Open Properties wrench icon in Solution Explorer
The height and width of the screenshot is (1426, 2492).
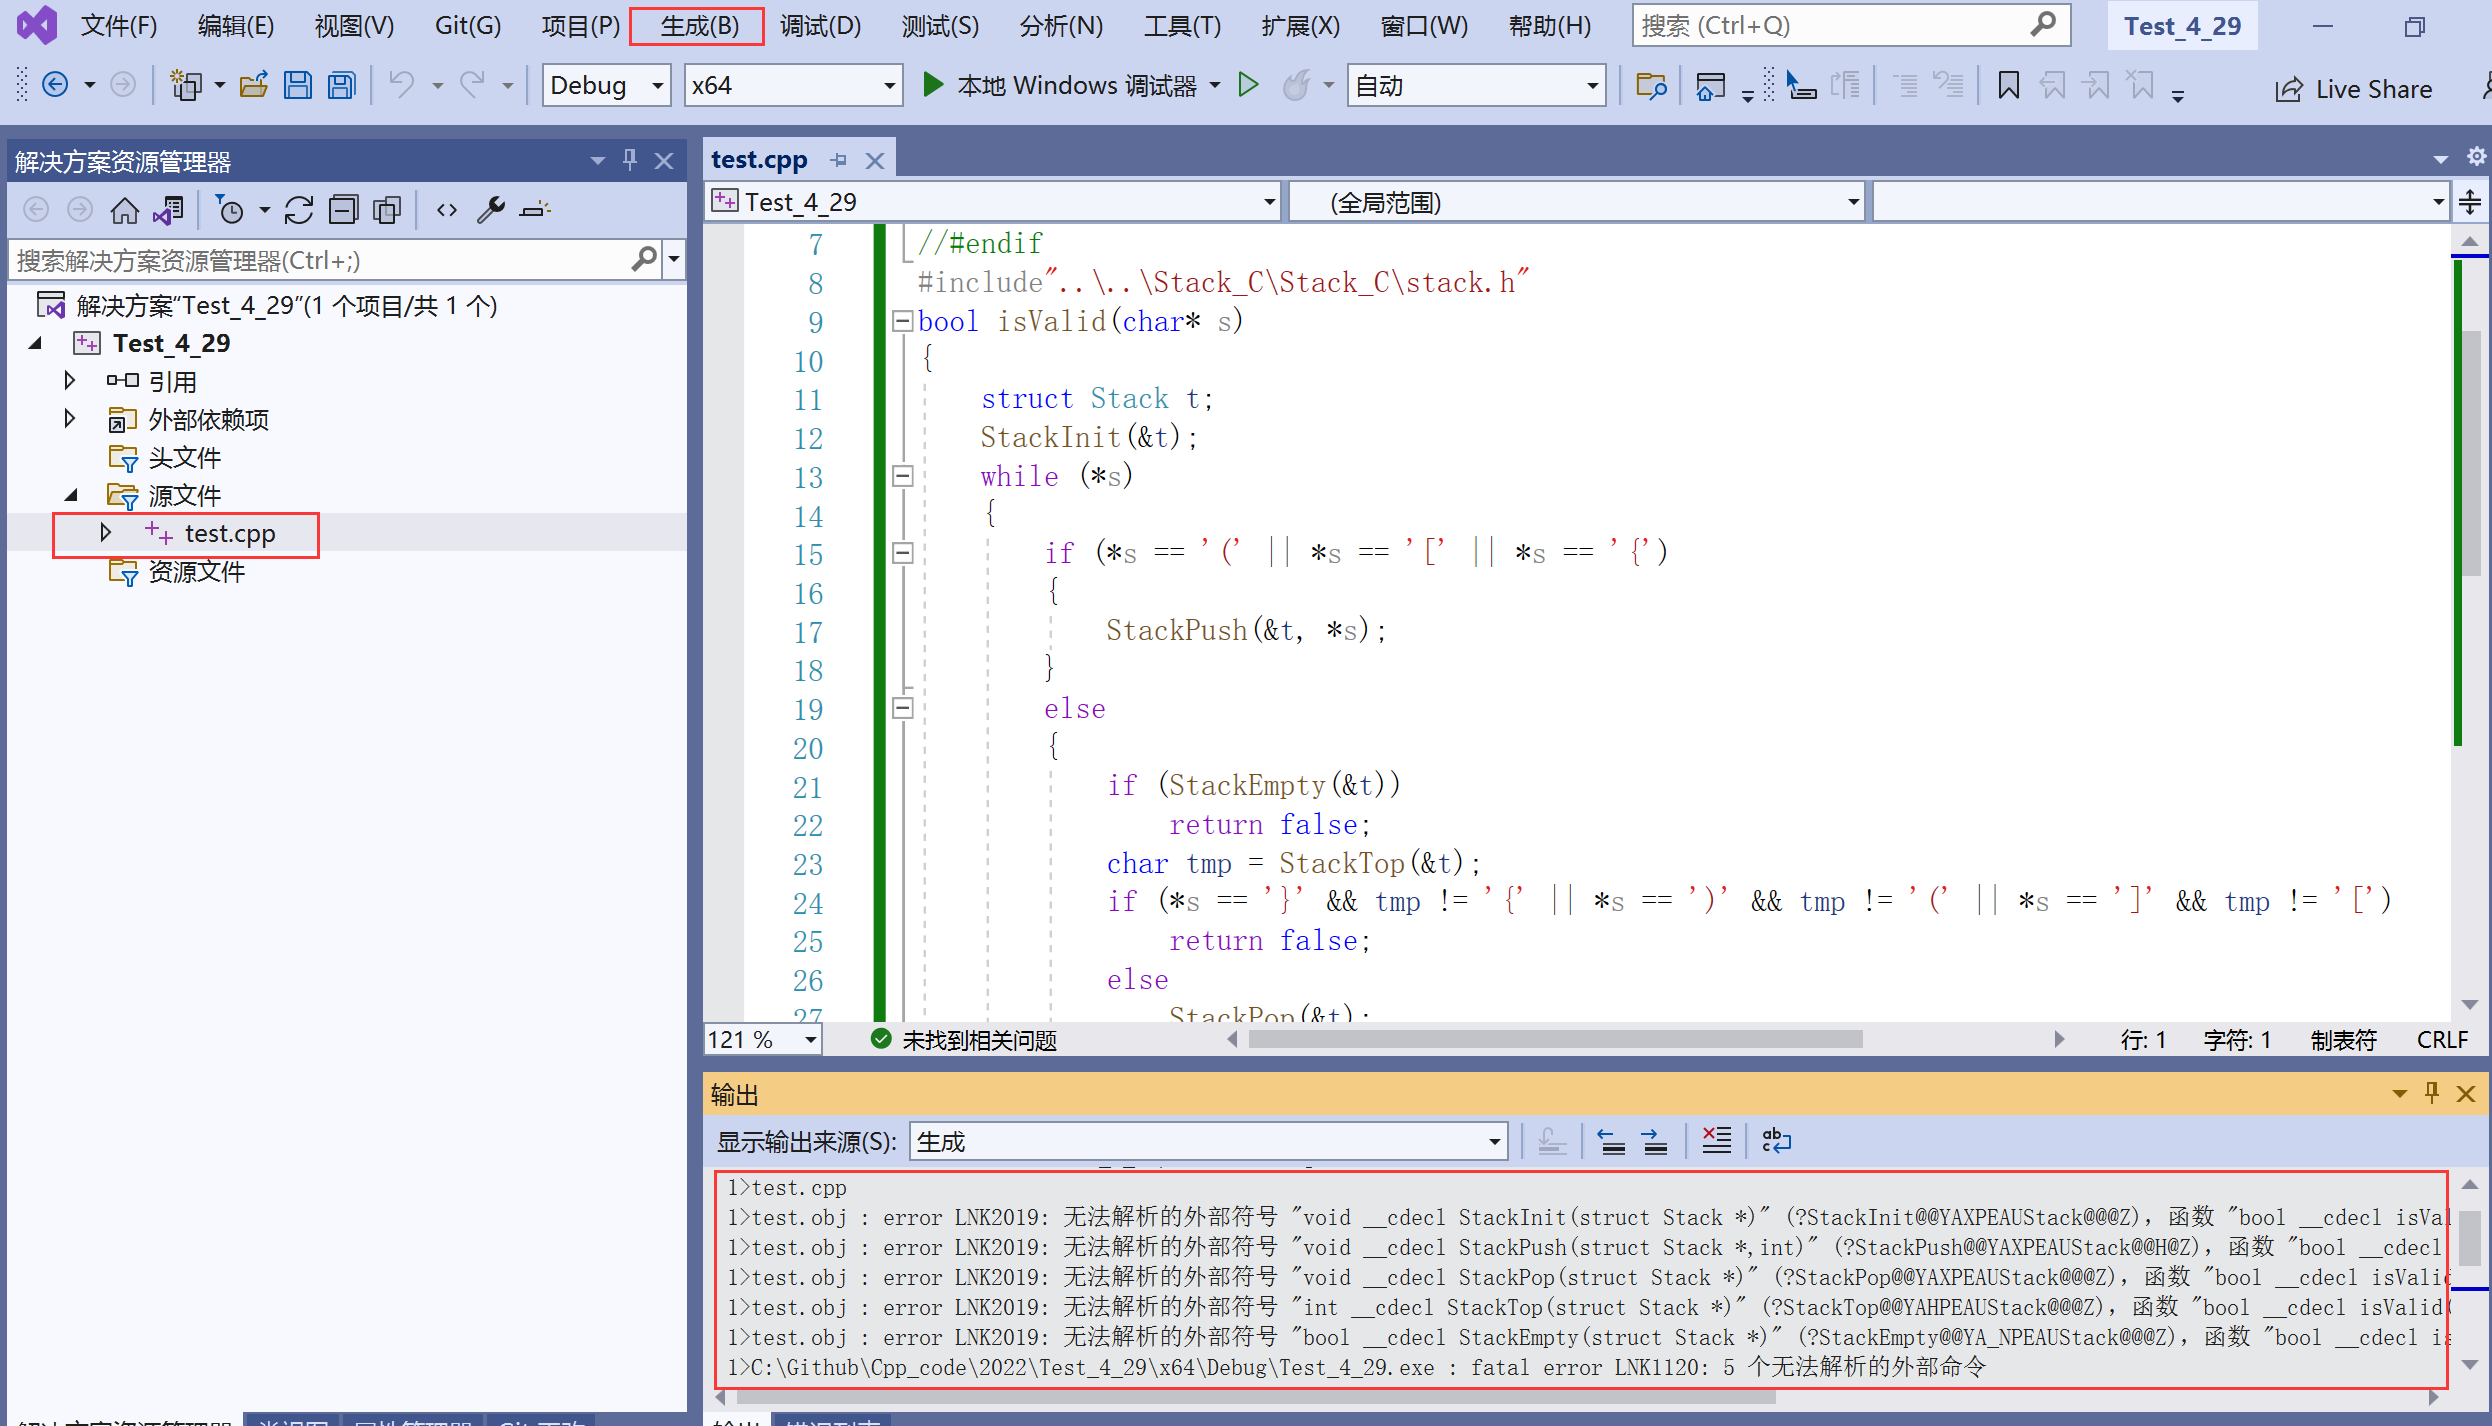coord(490,210)
